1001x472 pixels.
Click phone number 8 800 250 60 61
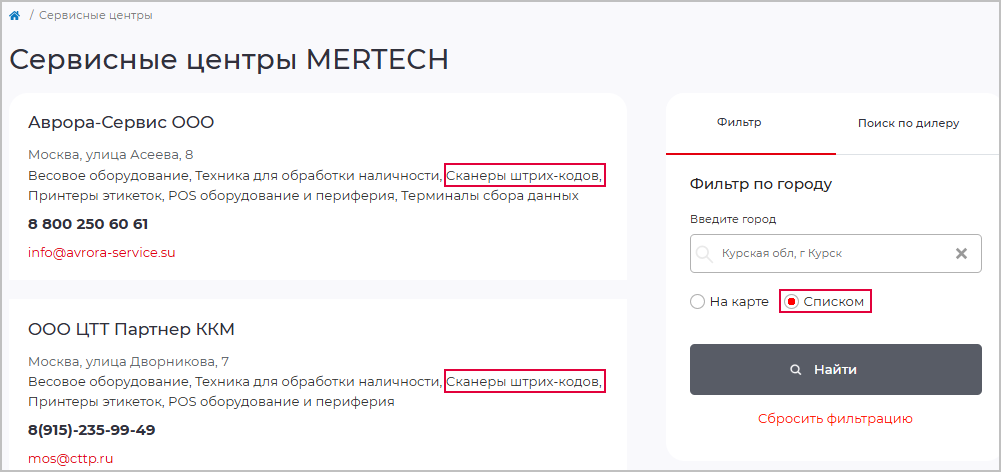coord(88,224)
